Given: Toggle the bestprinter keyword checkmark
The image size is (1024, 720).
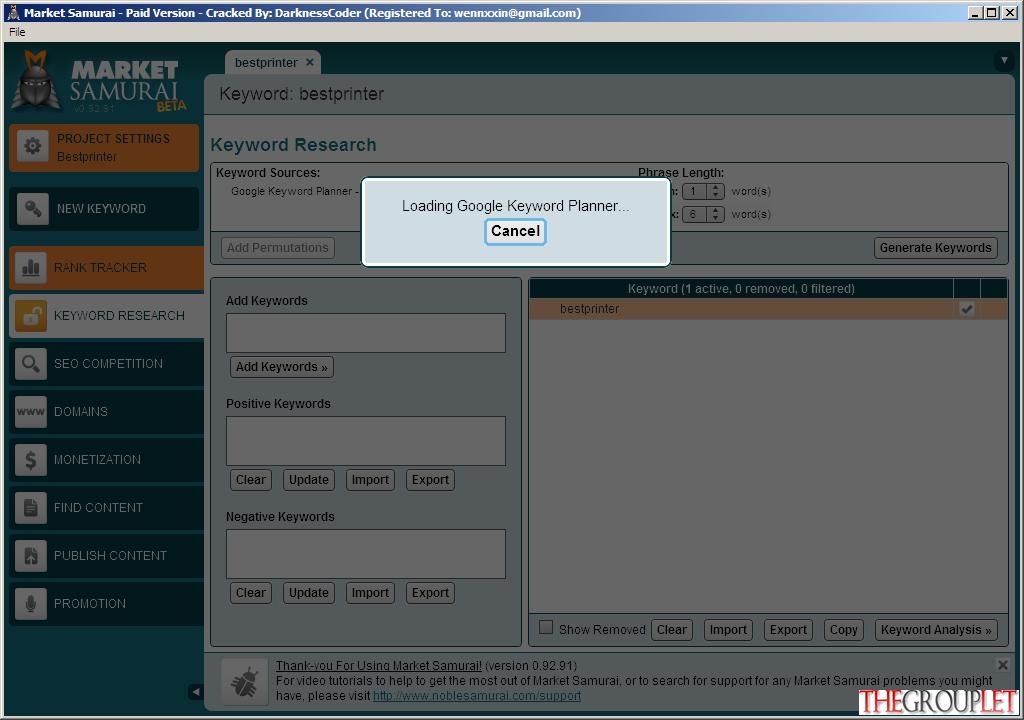Looking at the screenshot, I should tap(967, 309).
